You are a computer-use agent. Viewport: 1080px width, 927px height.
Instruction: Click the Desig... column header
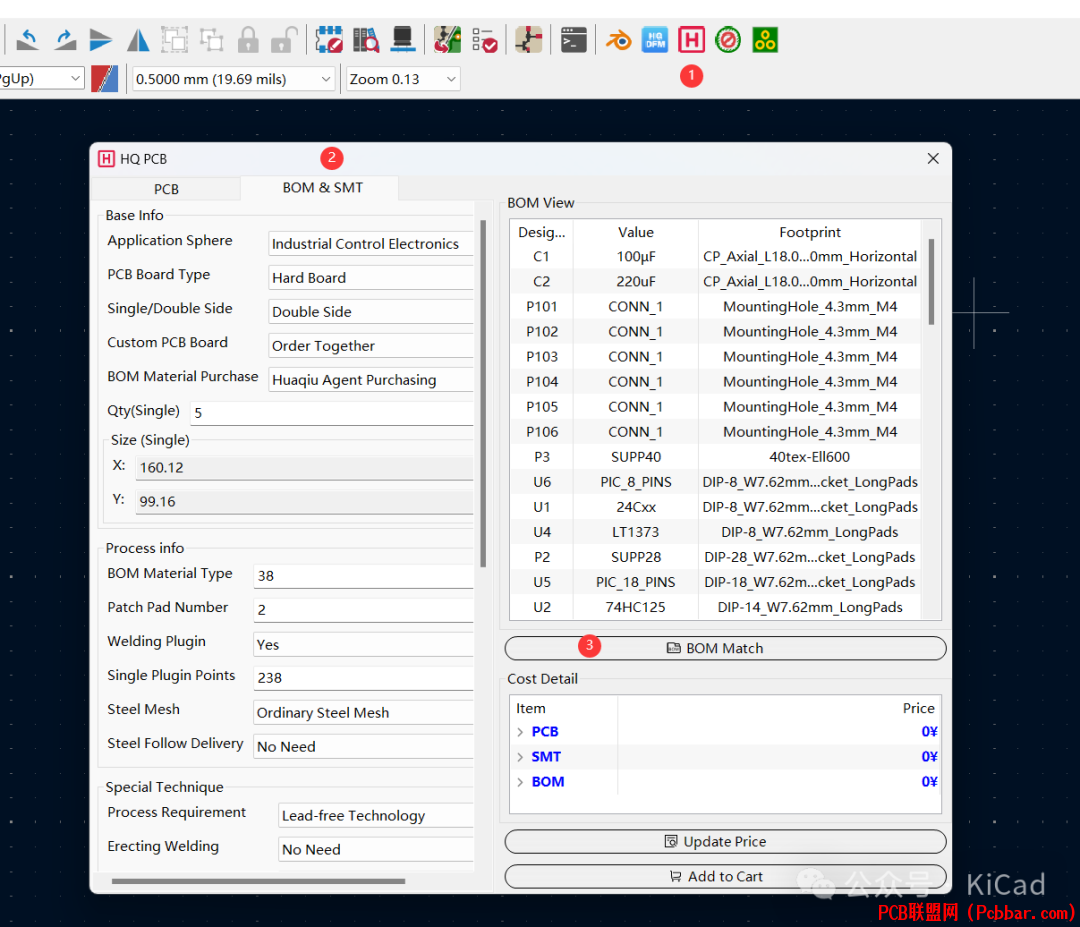[x=541, y=232]
